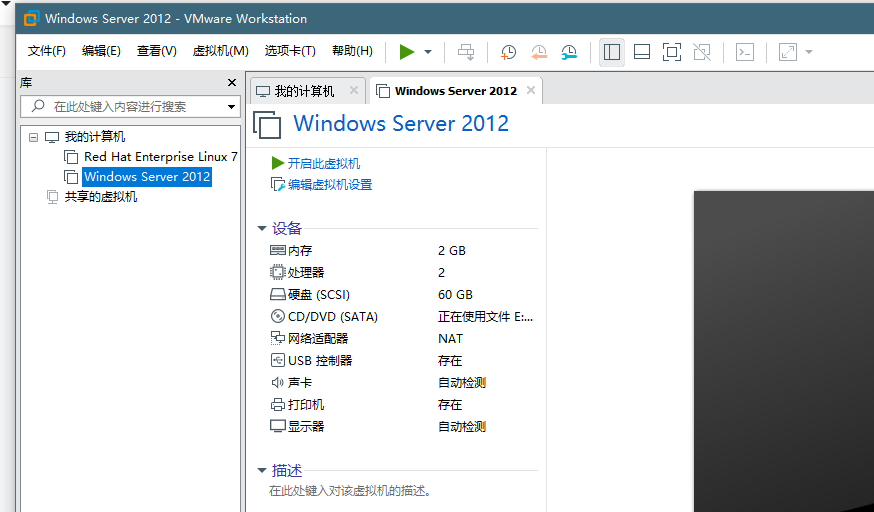Image resolution: width=874 pixels, height=512 pixels.
Task: Select 我的计算机 in the library tree
Action: pos(95,136)
